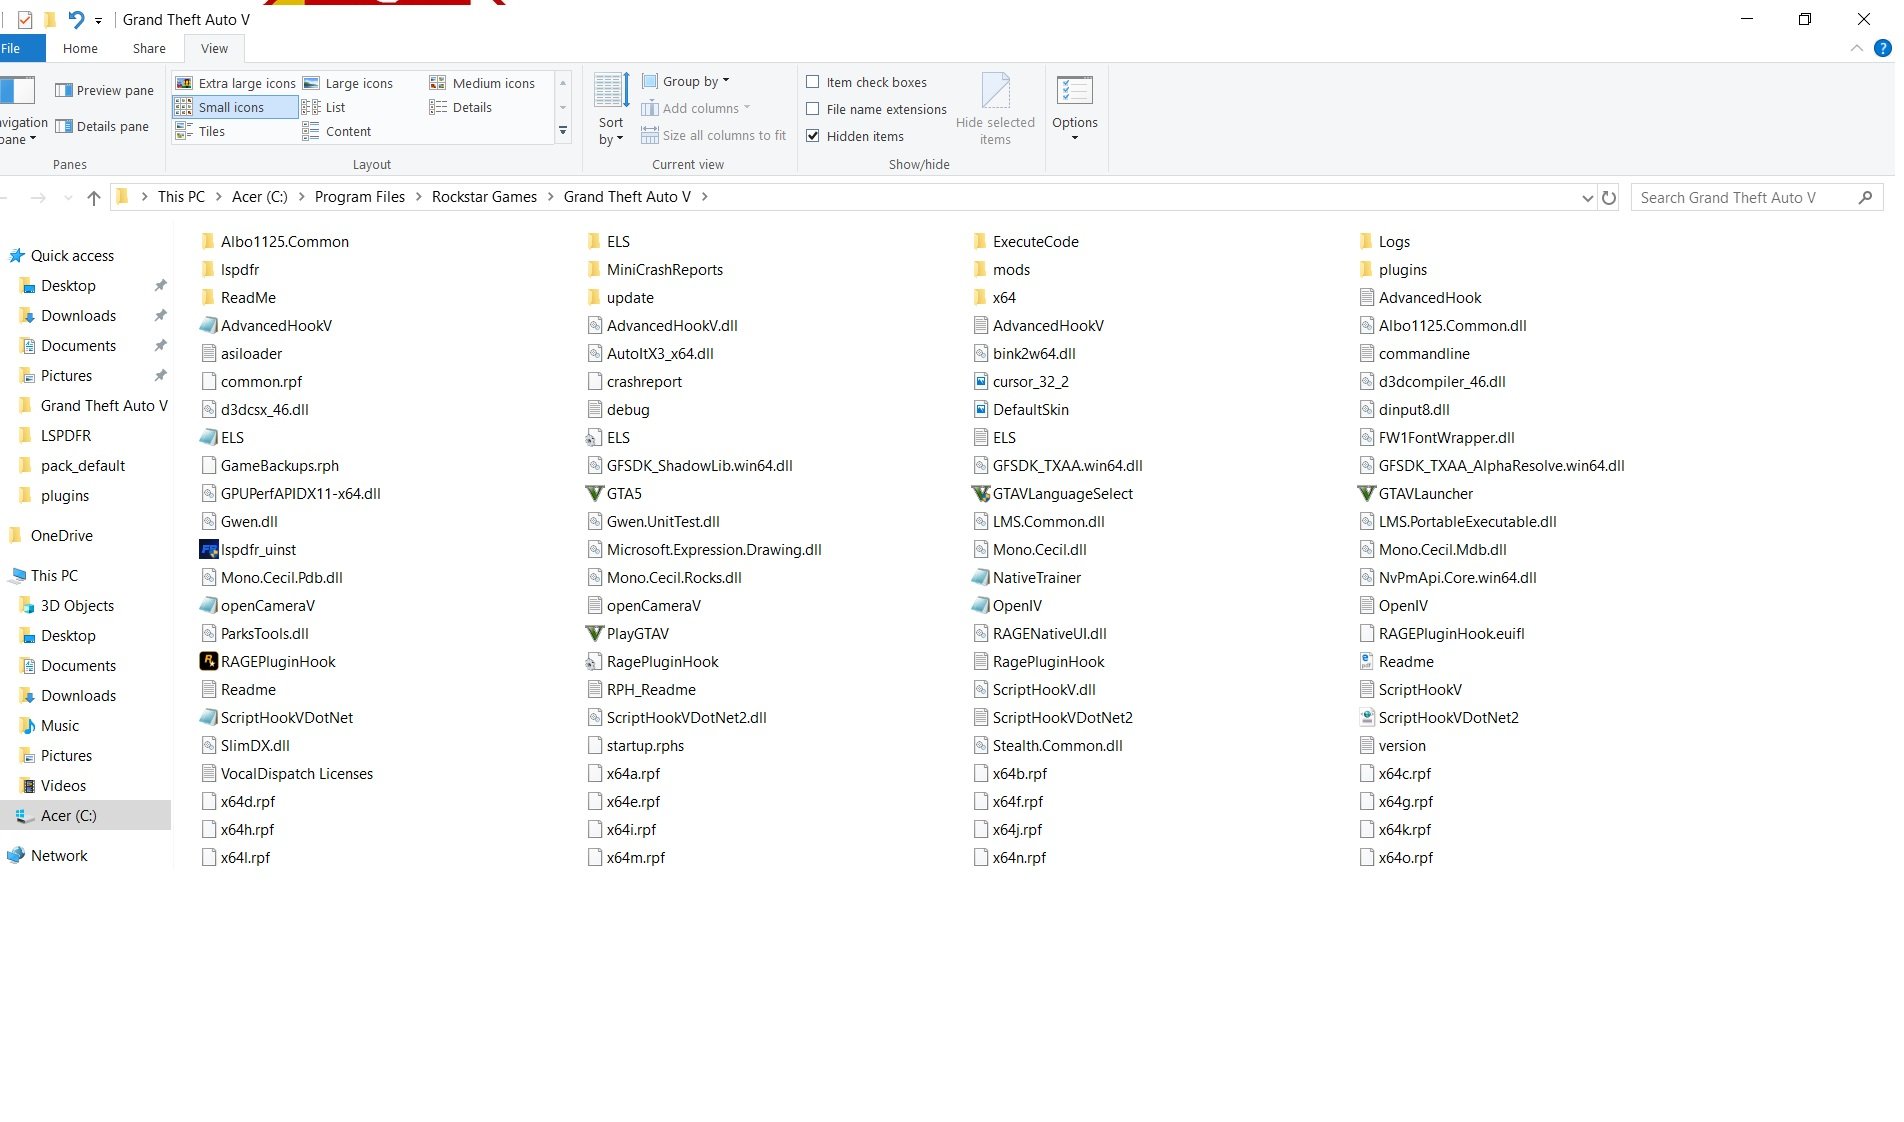
Task: Select the x64 folder icon
Action: pyautogui.click(x=981, y=297)
